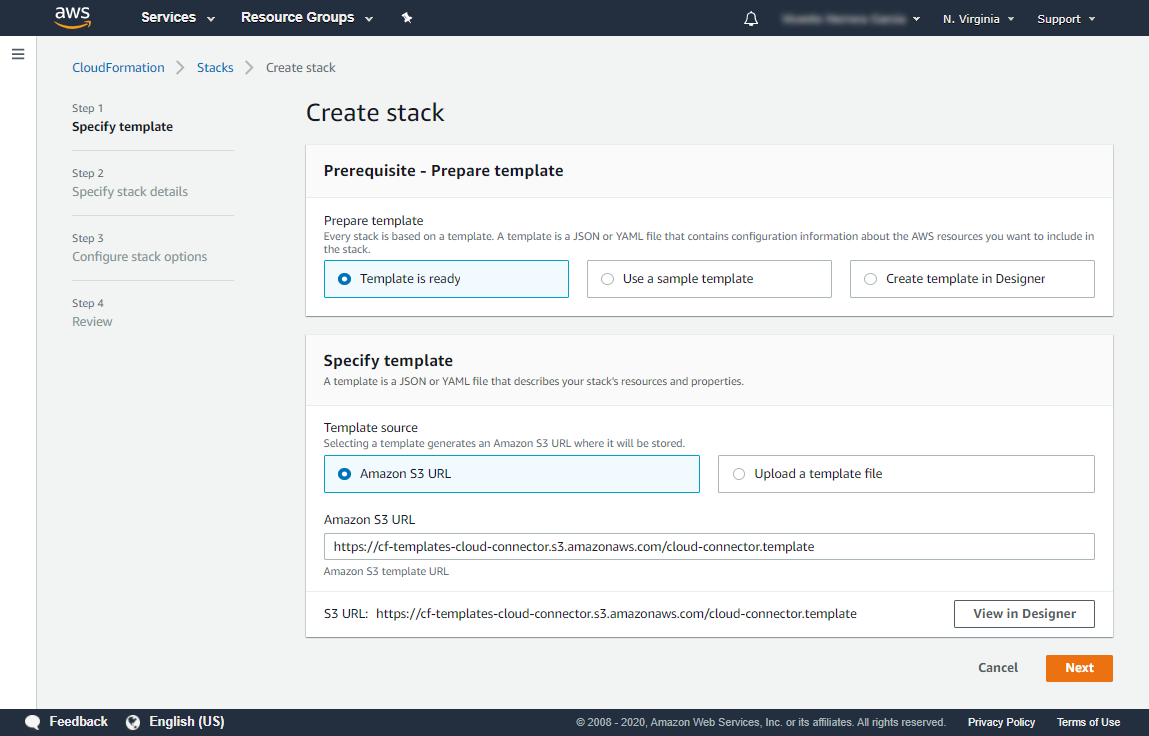Select Step 2 Specify stack details

130,183
